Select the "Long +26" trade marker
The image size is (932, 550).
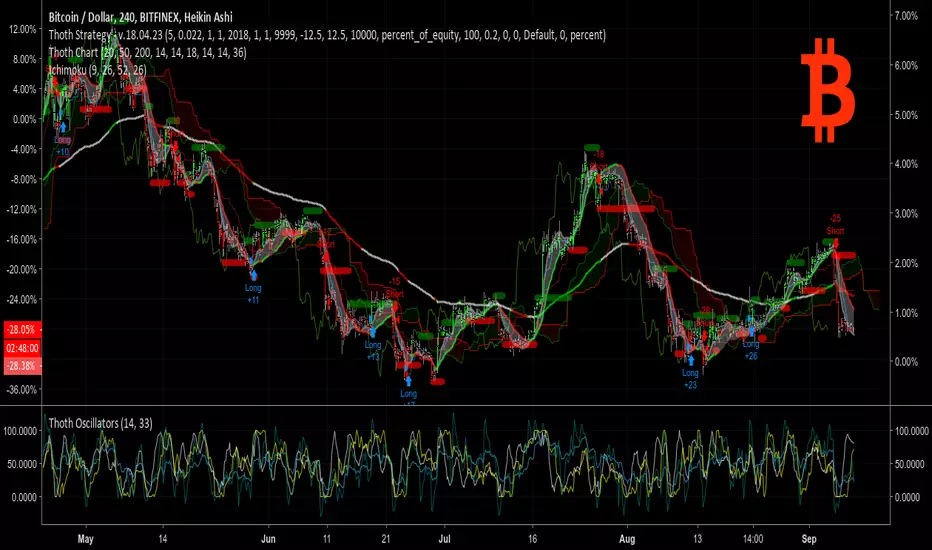point(751,345)
